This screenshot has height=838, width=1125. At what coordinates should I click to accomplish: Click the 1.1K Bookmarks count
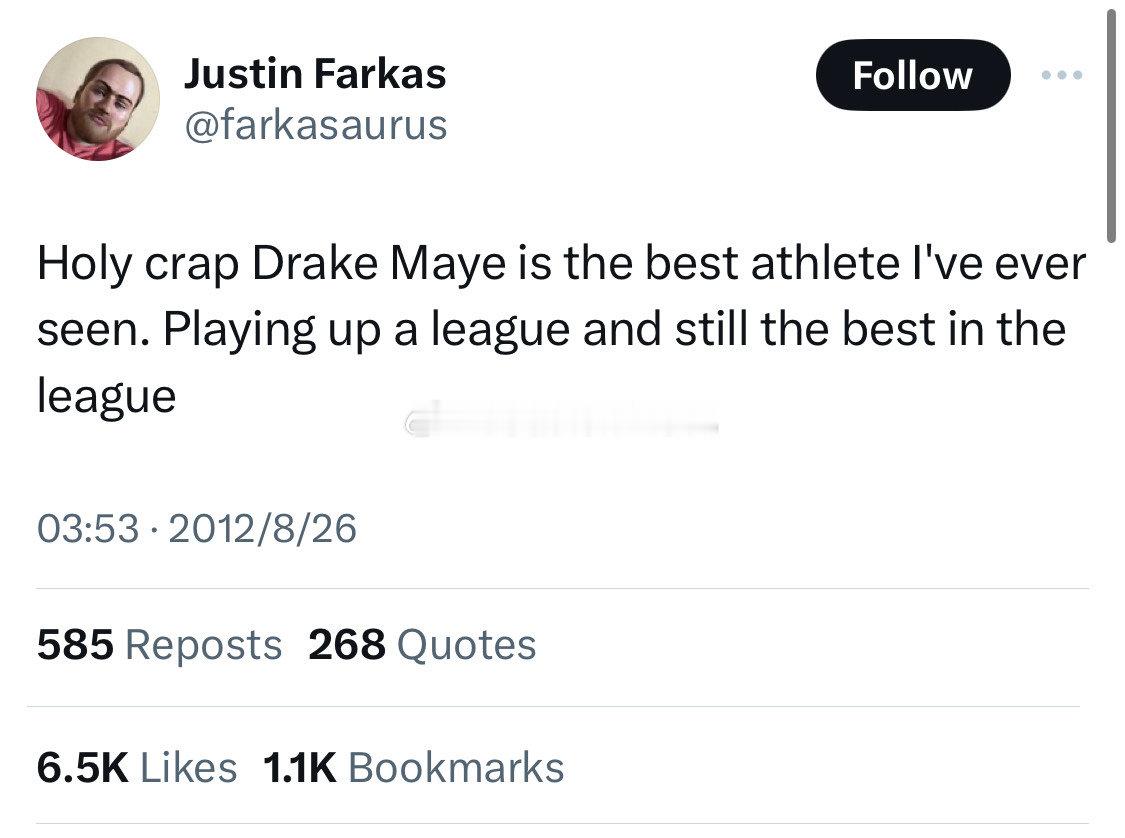tap(413, 767)
